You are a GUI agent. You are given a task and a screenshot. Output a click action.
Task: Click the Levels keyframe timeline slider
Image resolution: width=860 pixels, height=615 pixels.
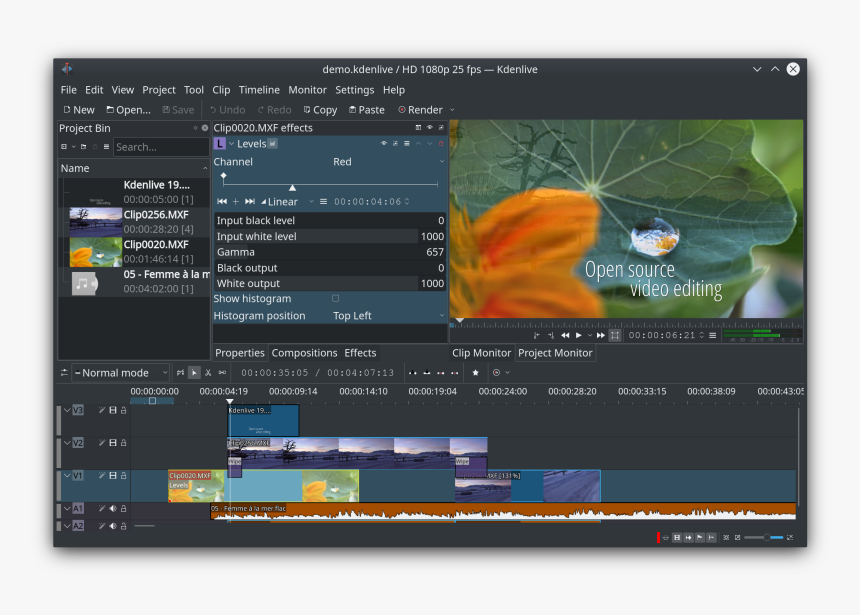(x=330, y=184)
